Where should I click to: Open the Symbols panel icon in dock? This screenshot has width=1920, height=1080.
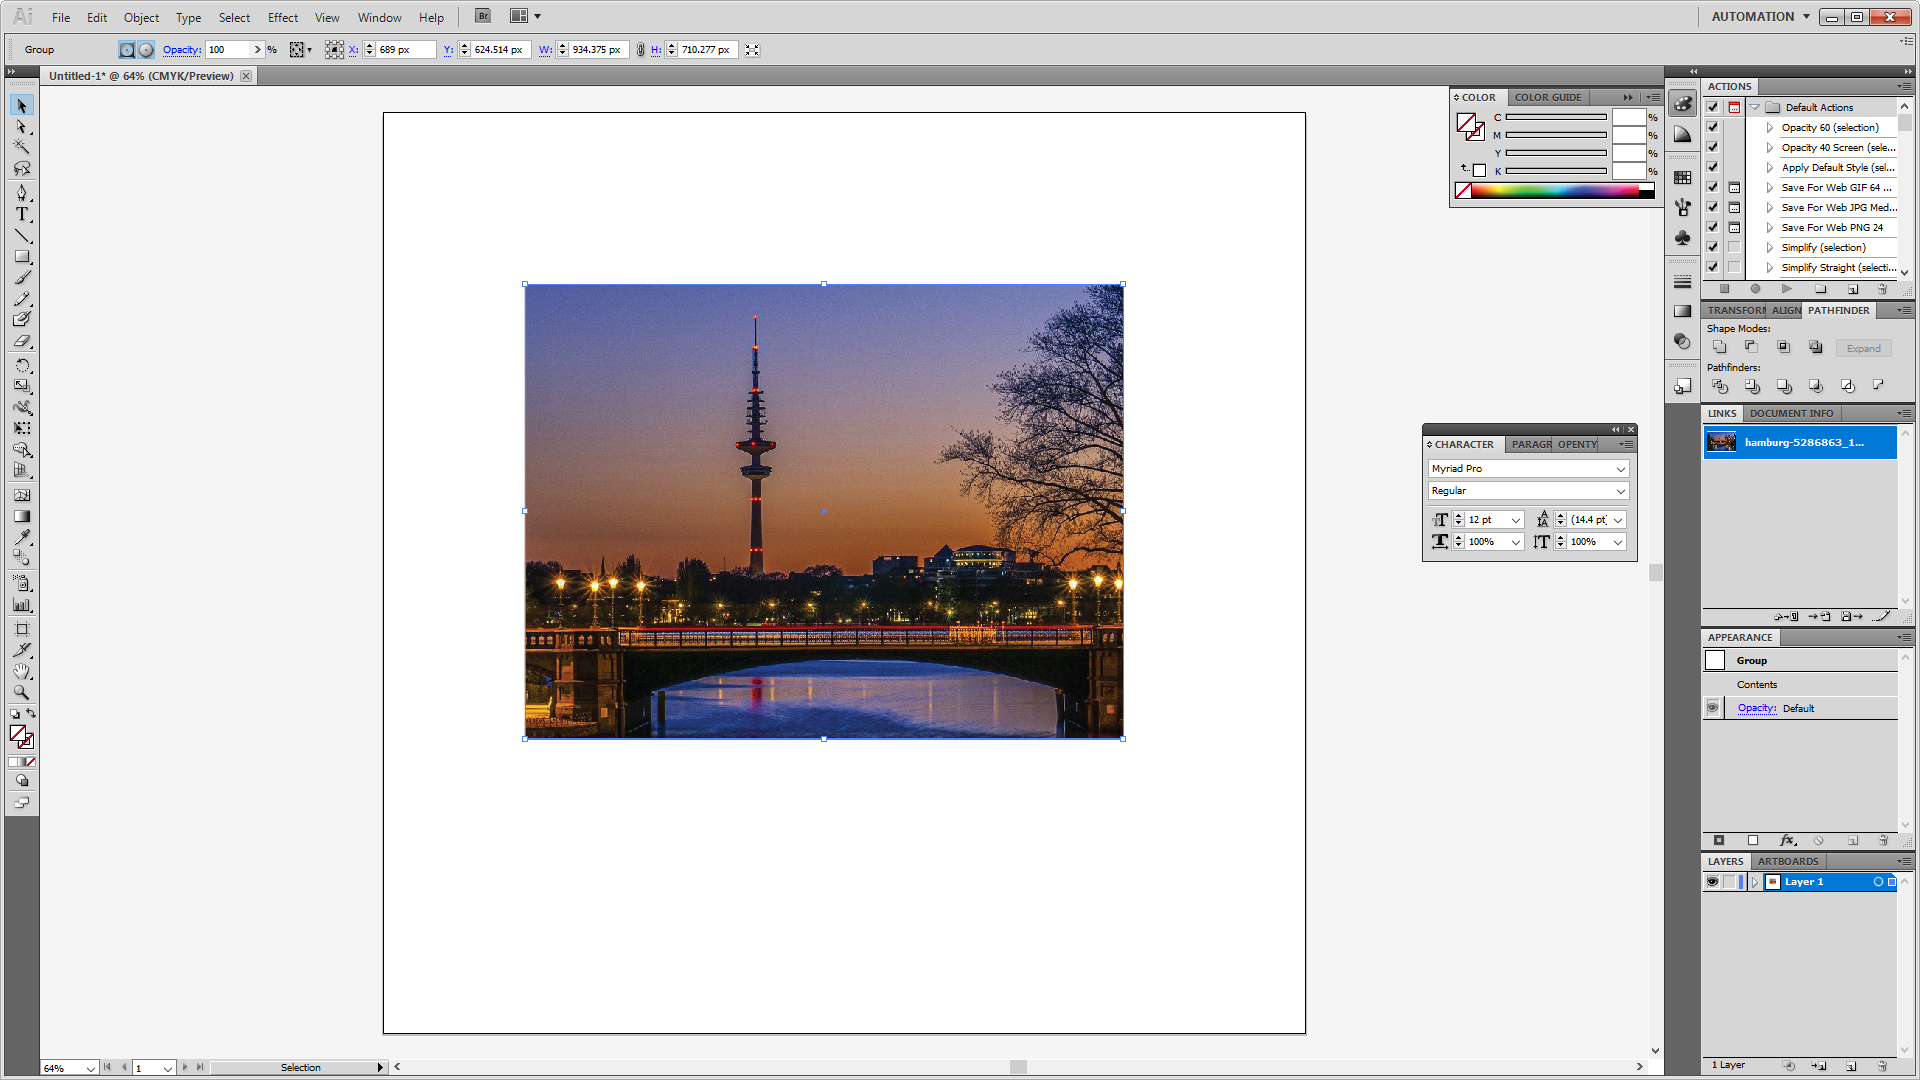click(1683, 238)
